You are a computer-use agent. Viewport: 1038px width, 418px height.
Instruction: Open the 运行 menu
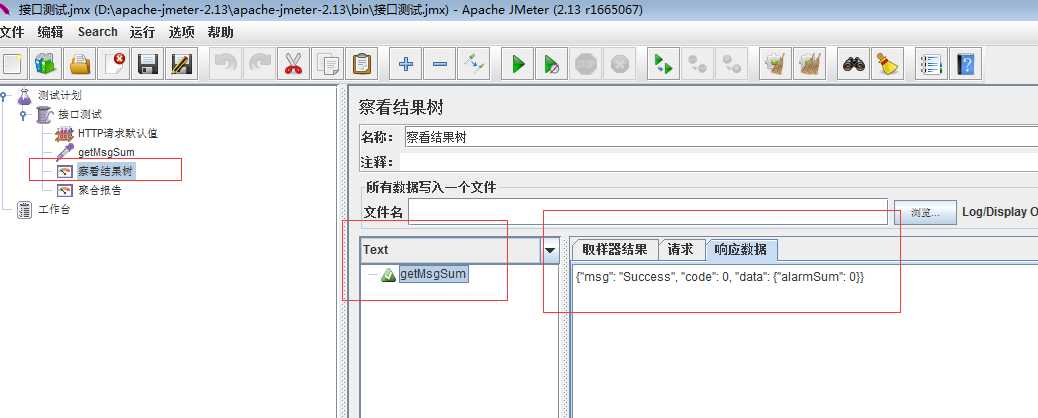[x=142, y=32]
